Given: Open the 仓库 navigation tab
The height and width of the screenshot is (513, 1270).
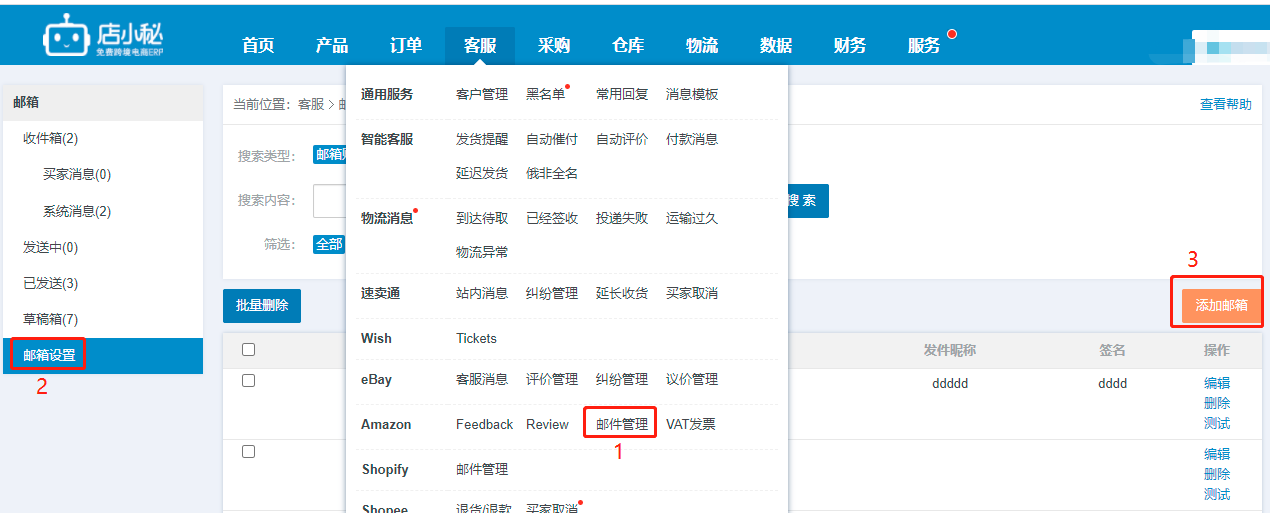Looking at the screenshot, I should click(x=628, y=45).
